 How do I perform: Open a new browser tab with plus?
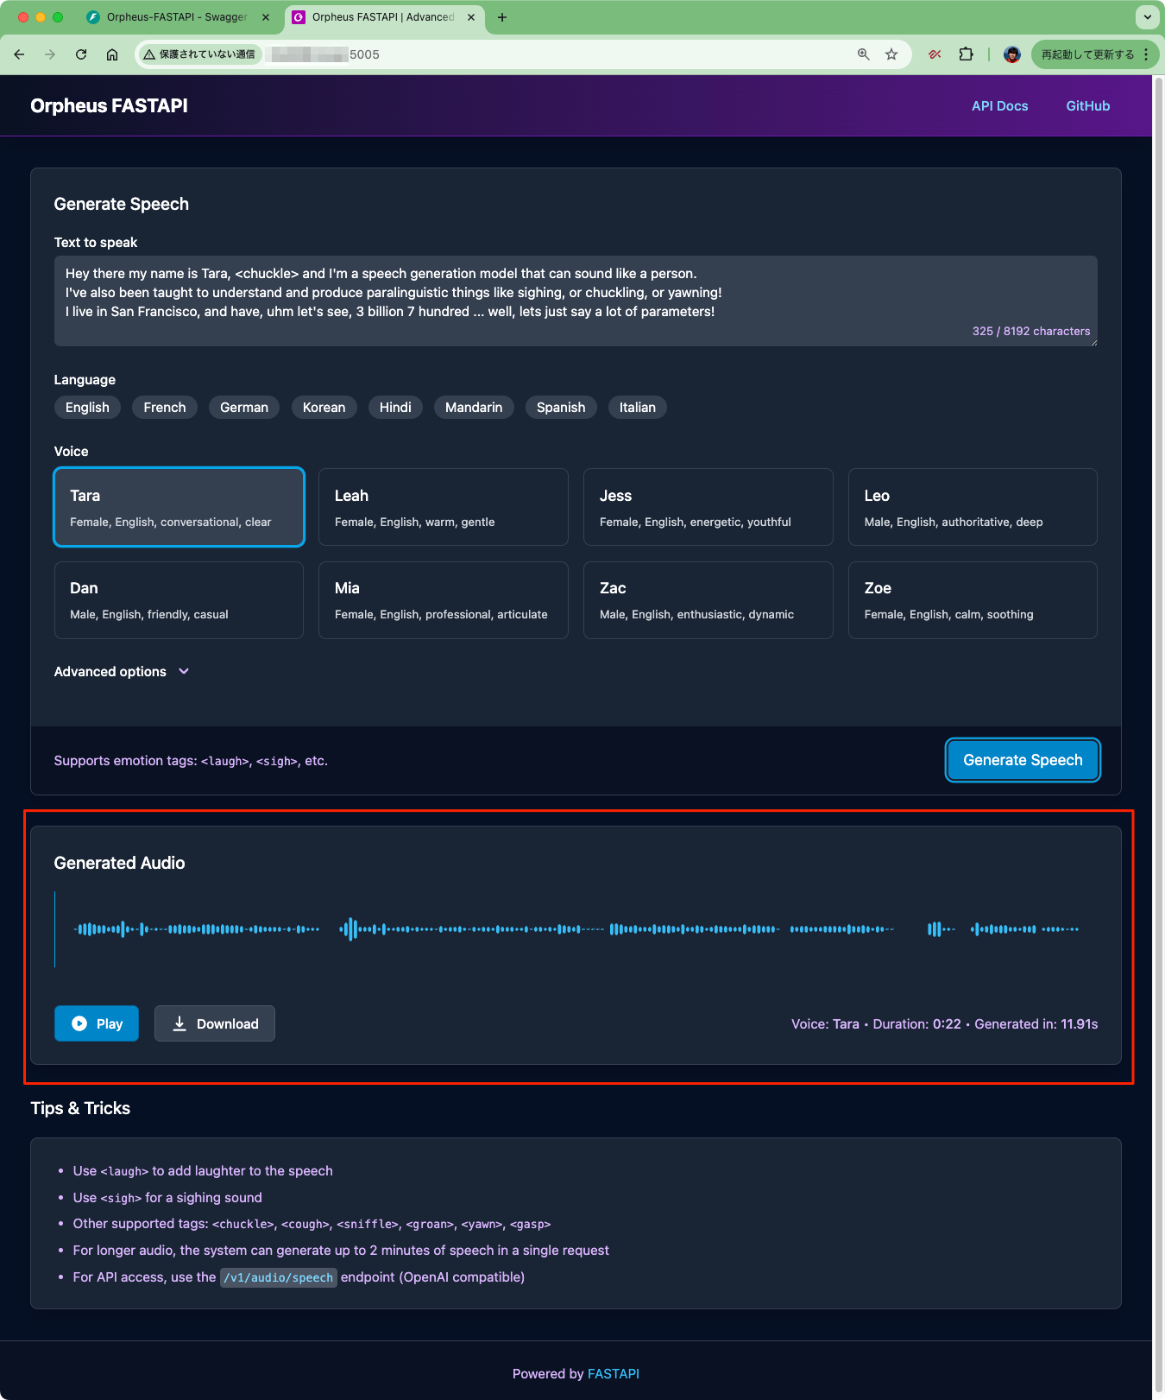click(502, 17)
